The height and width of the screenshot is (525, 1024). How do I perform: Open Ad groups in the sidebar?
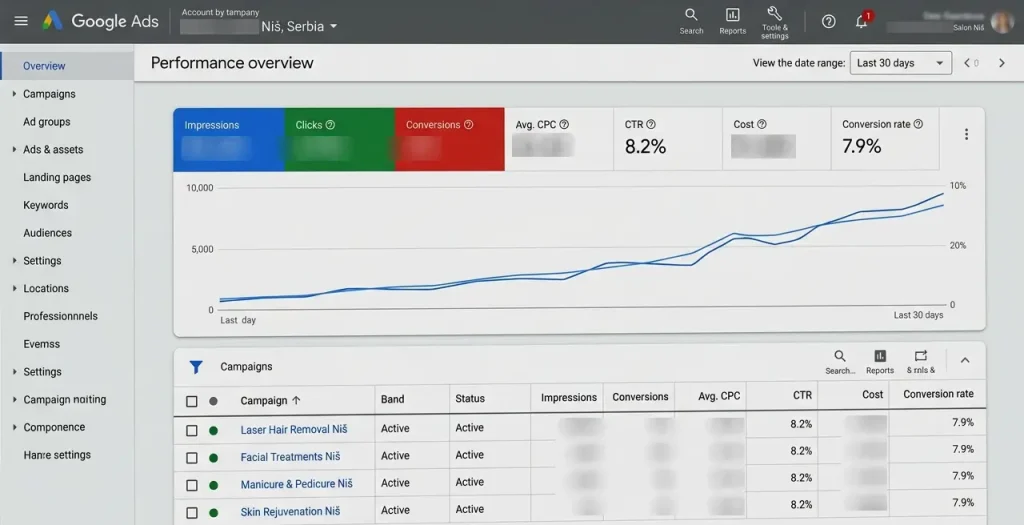[46, 121]
